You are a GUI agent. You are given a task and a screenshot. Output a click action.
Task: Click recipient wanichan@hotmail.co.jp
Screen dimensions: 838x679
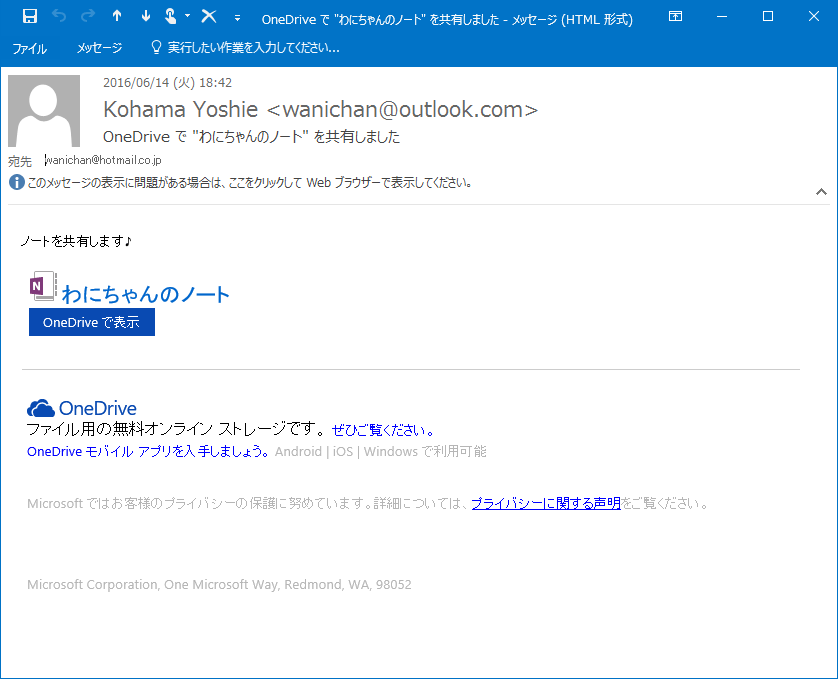click(103, 160)
